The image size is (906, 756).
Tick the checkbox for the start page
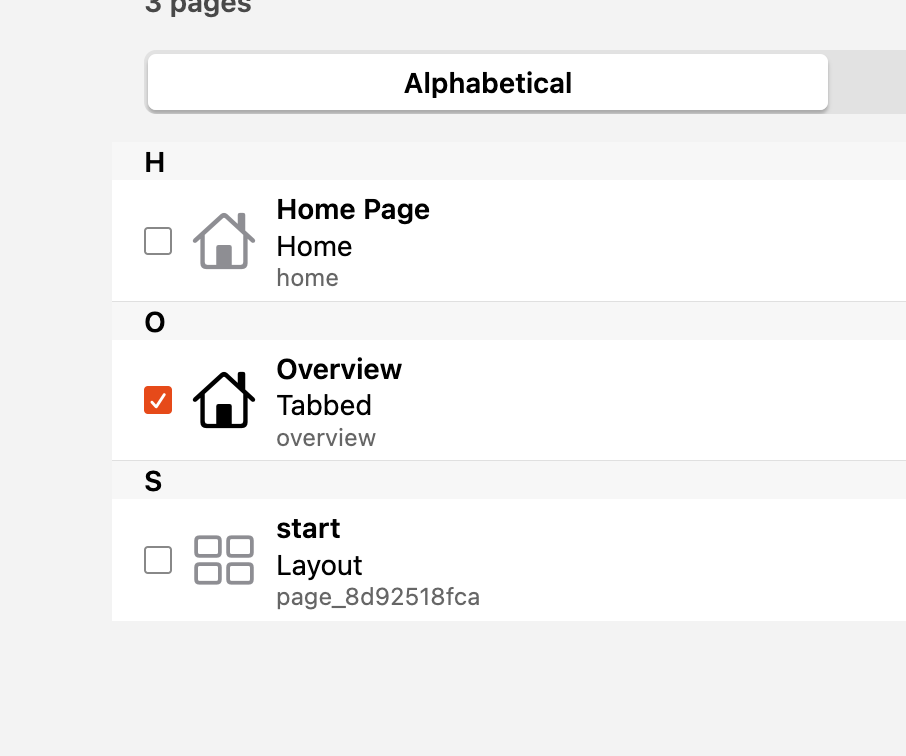(x=158, y=560)
